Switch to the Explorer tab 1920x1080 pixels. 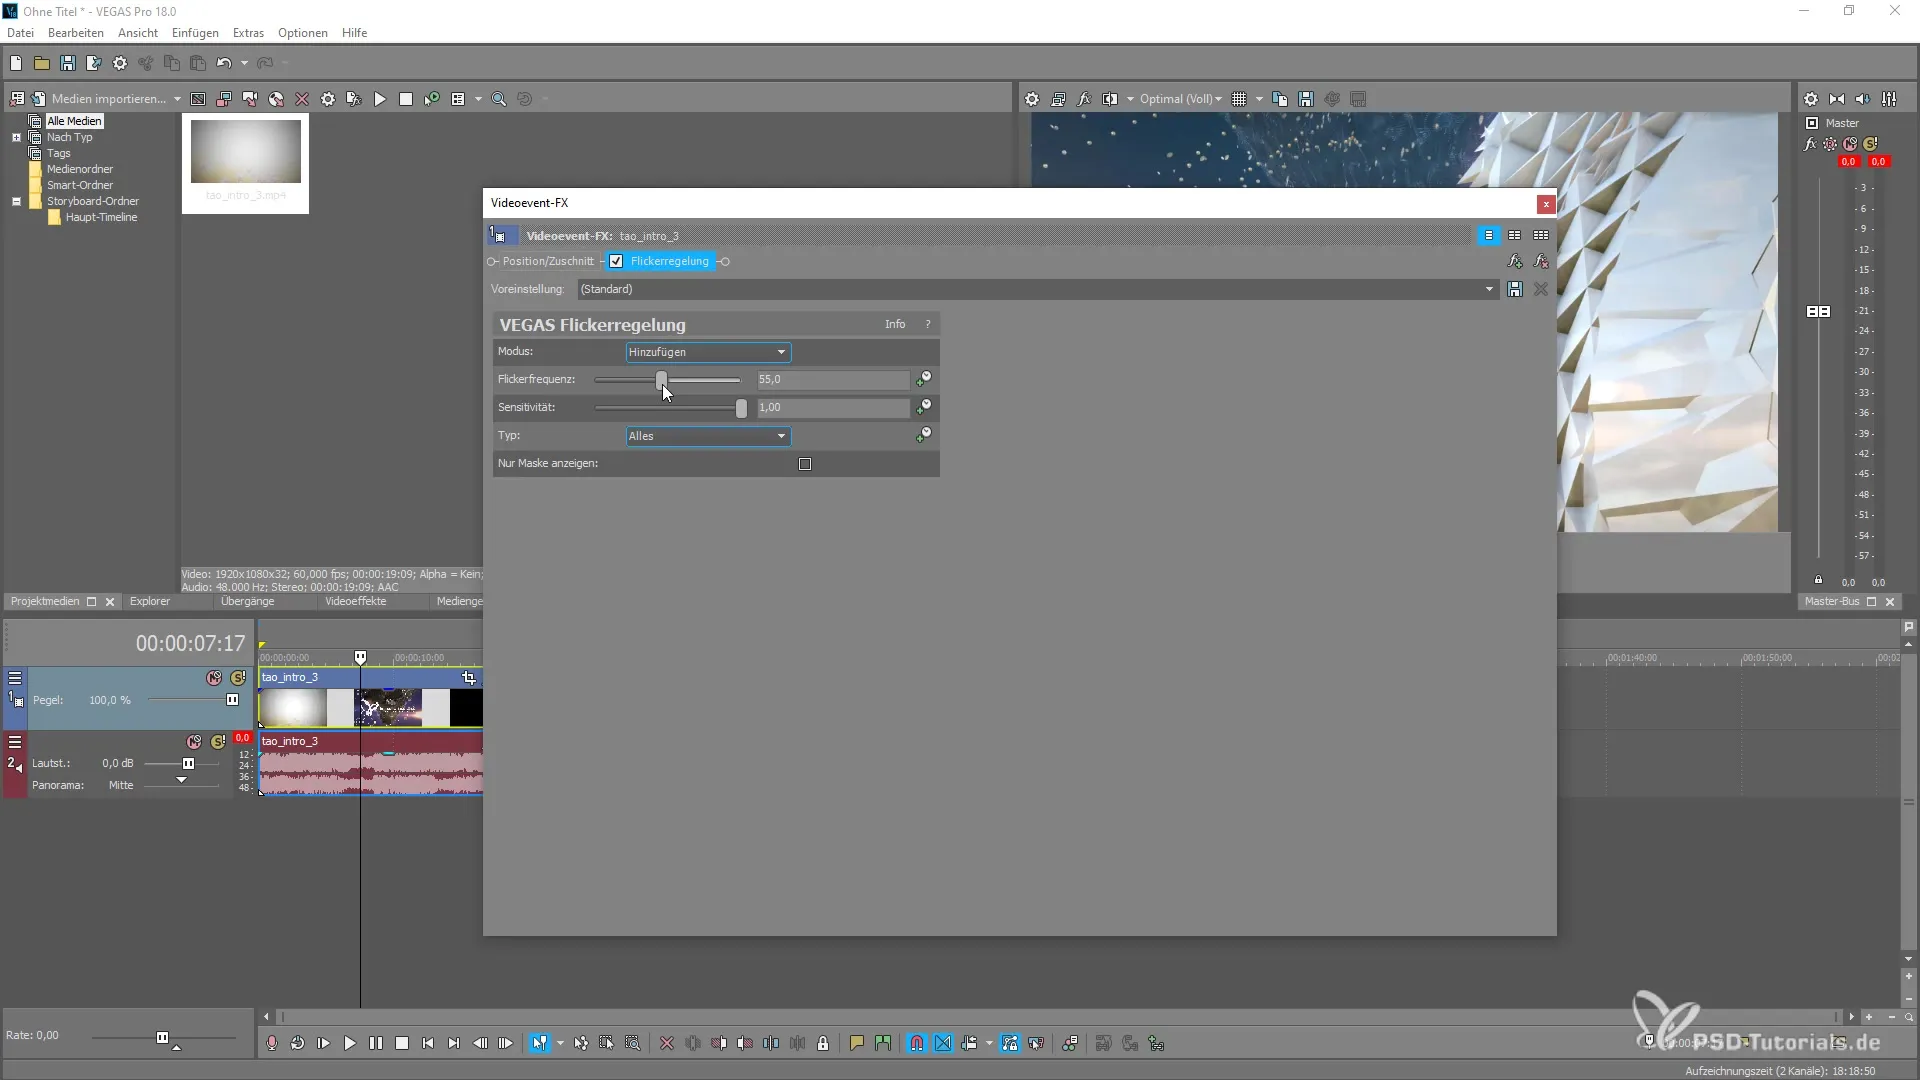(x=150, y=601)
